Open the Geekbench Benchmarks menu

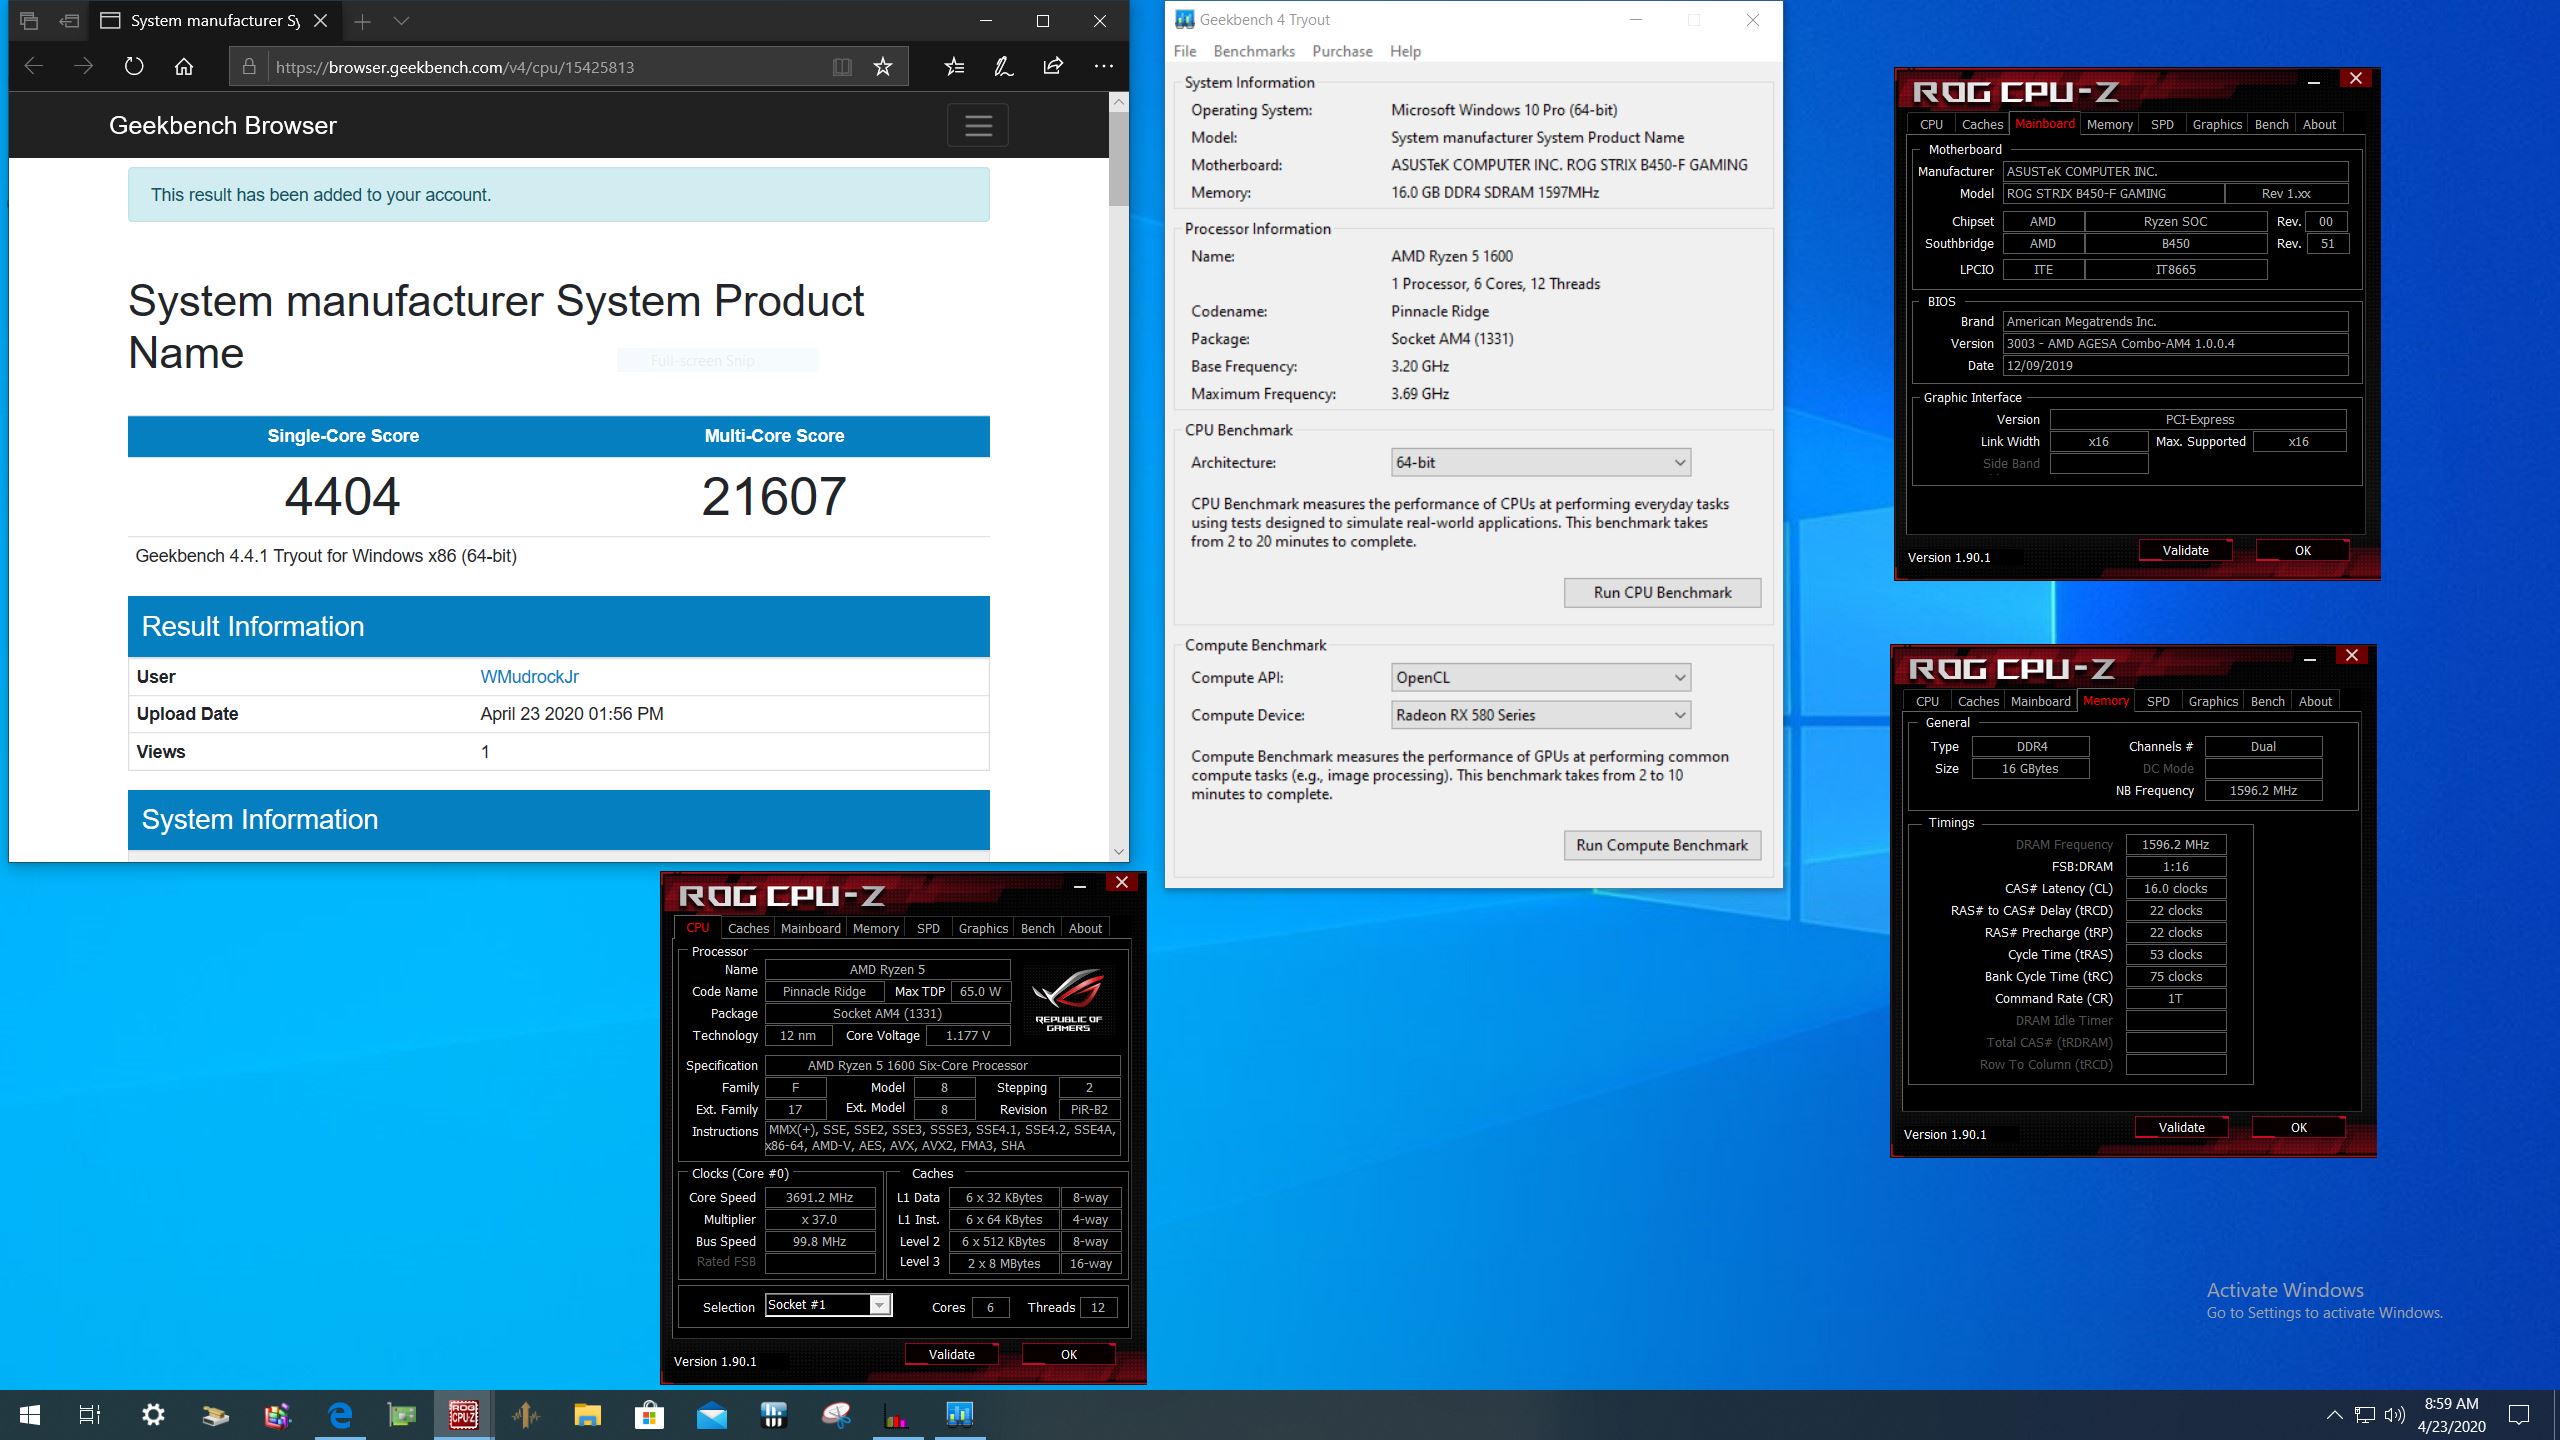coord(1254,51)
